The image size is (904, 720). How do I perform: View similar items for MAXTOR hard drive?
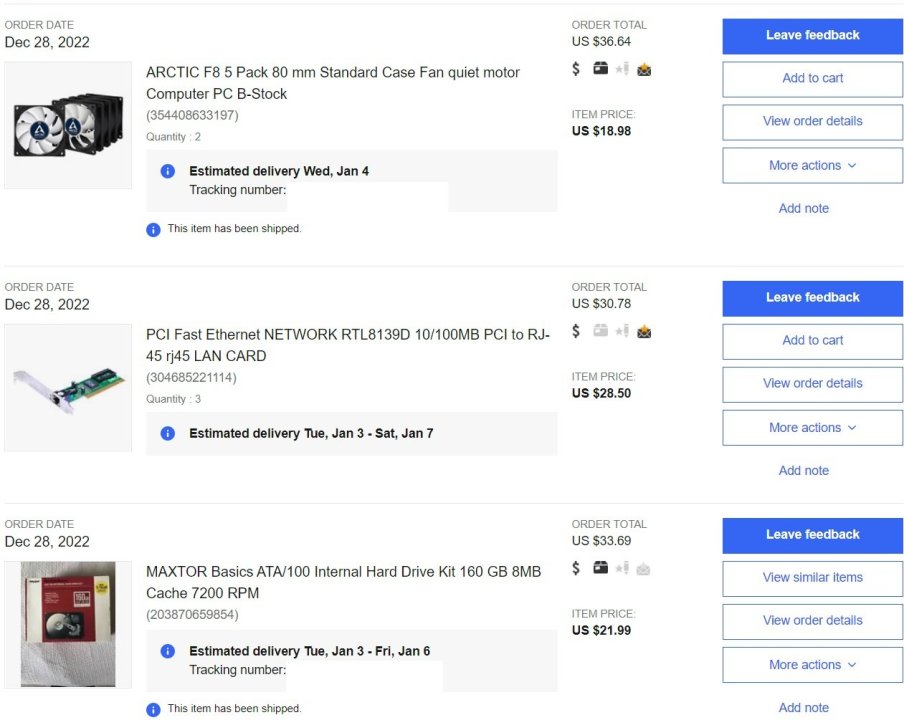pos(812,577)
